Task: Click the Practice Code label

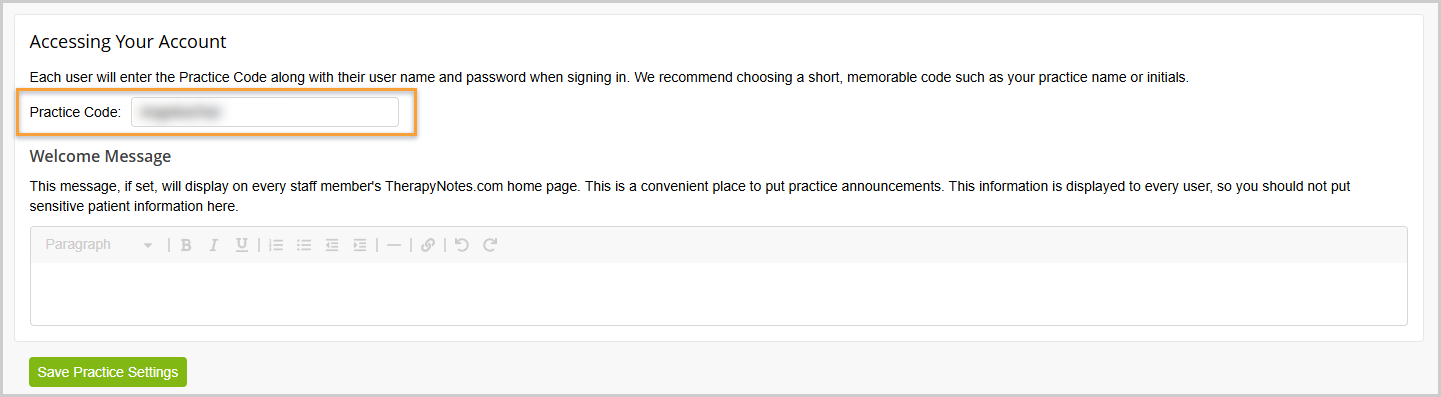Action: click(75, 112)
